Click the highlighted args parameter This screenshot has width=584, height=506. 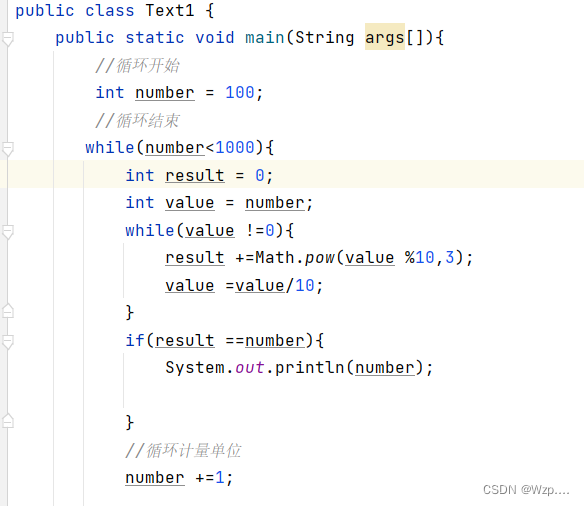[384, 37]
